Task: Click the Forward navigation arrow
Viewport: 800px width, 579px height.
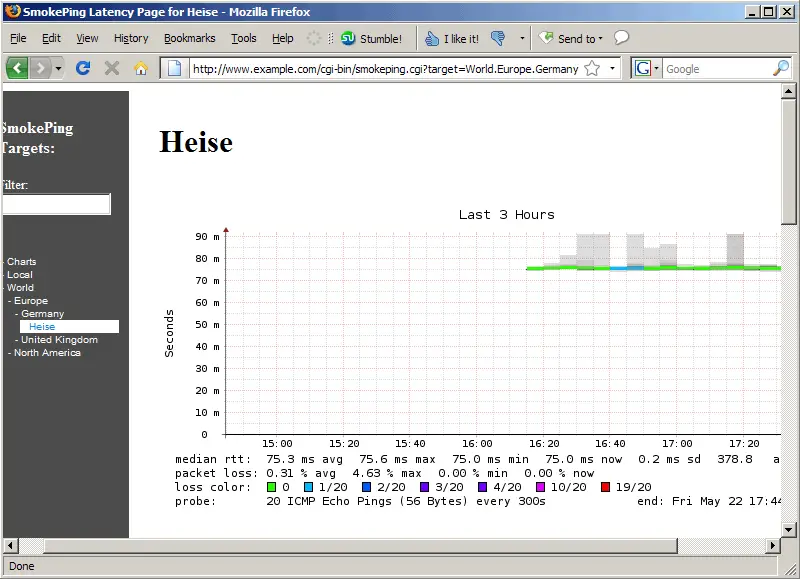Action: (40, 68)
